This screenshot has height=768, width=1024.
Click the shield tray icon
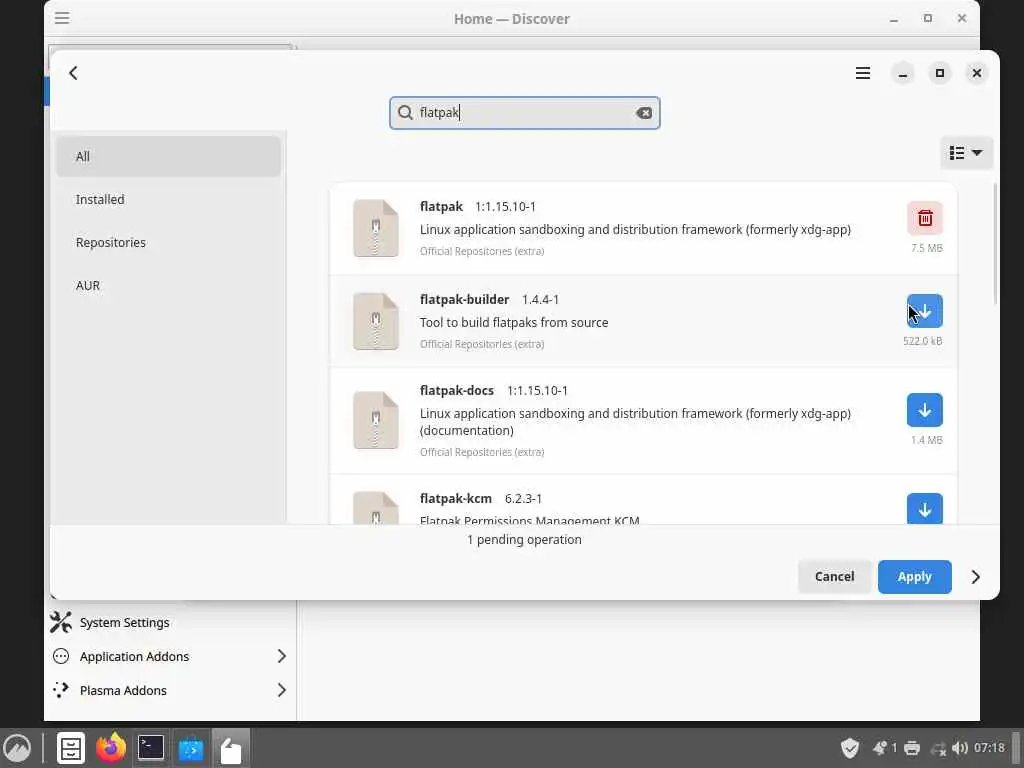(850, 748)
